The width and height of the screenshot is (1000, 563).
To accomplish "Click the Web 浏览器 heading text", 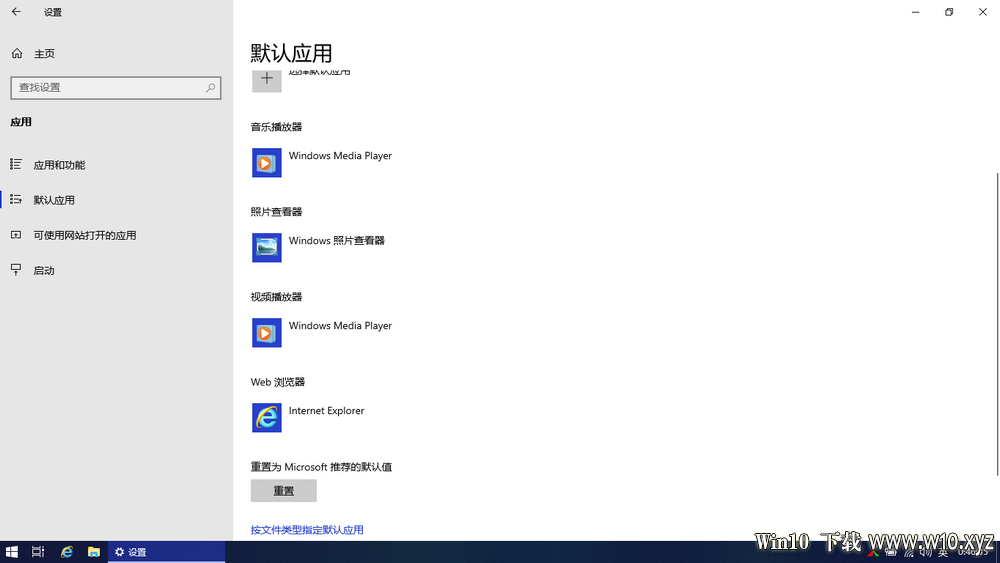I will (x=277, y=382).
